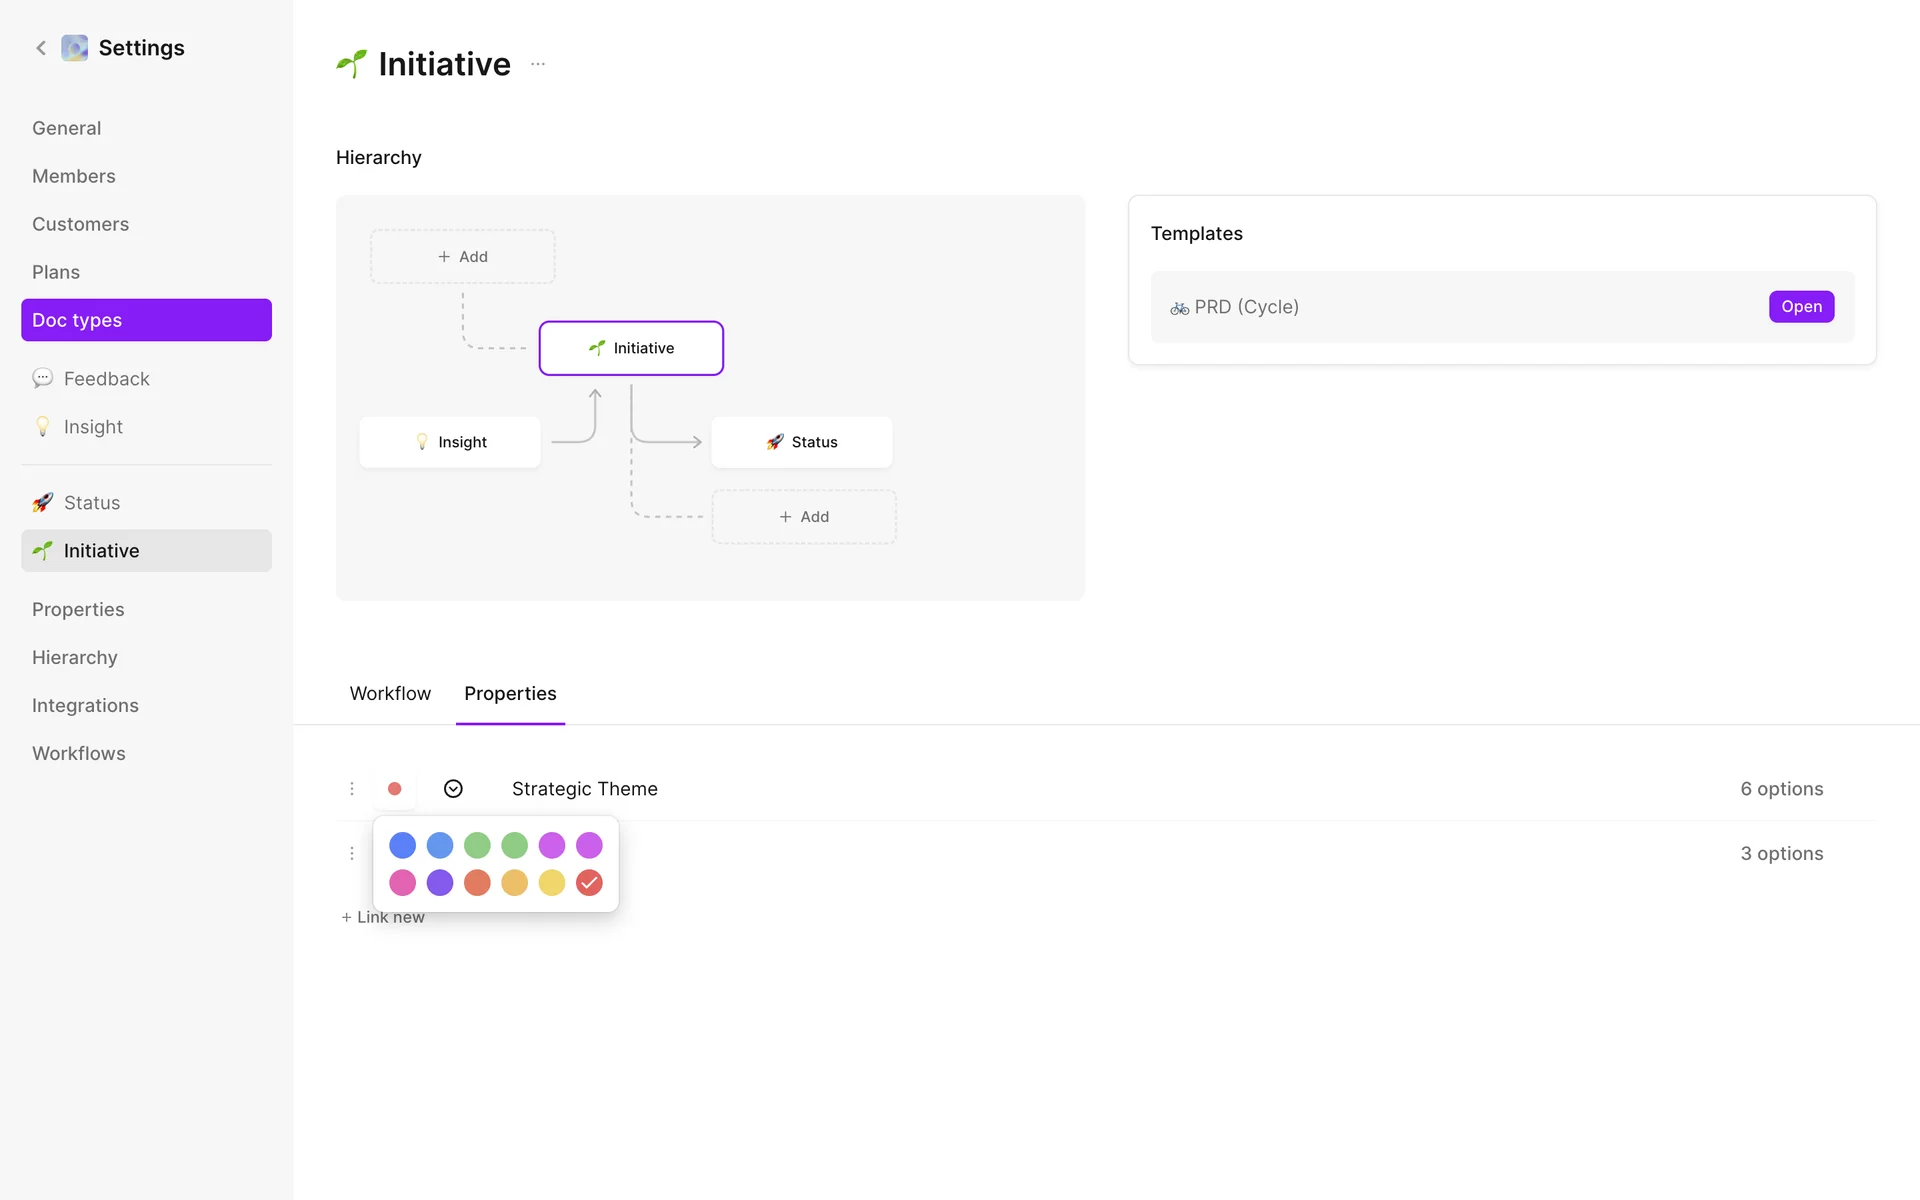
Task: Choose the pink color swatch
Action: (x=402, y=883)
